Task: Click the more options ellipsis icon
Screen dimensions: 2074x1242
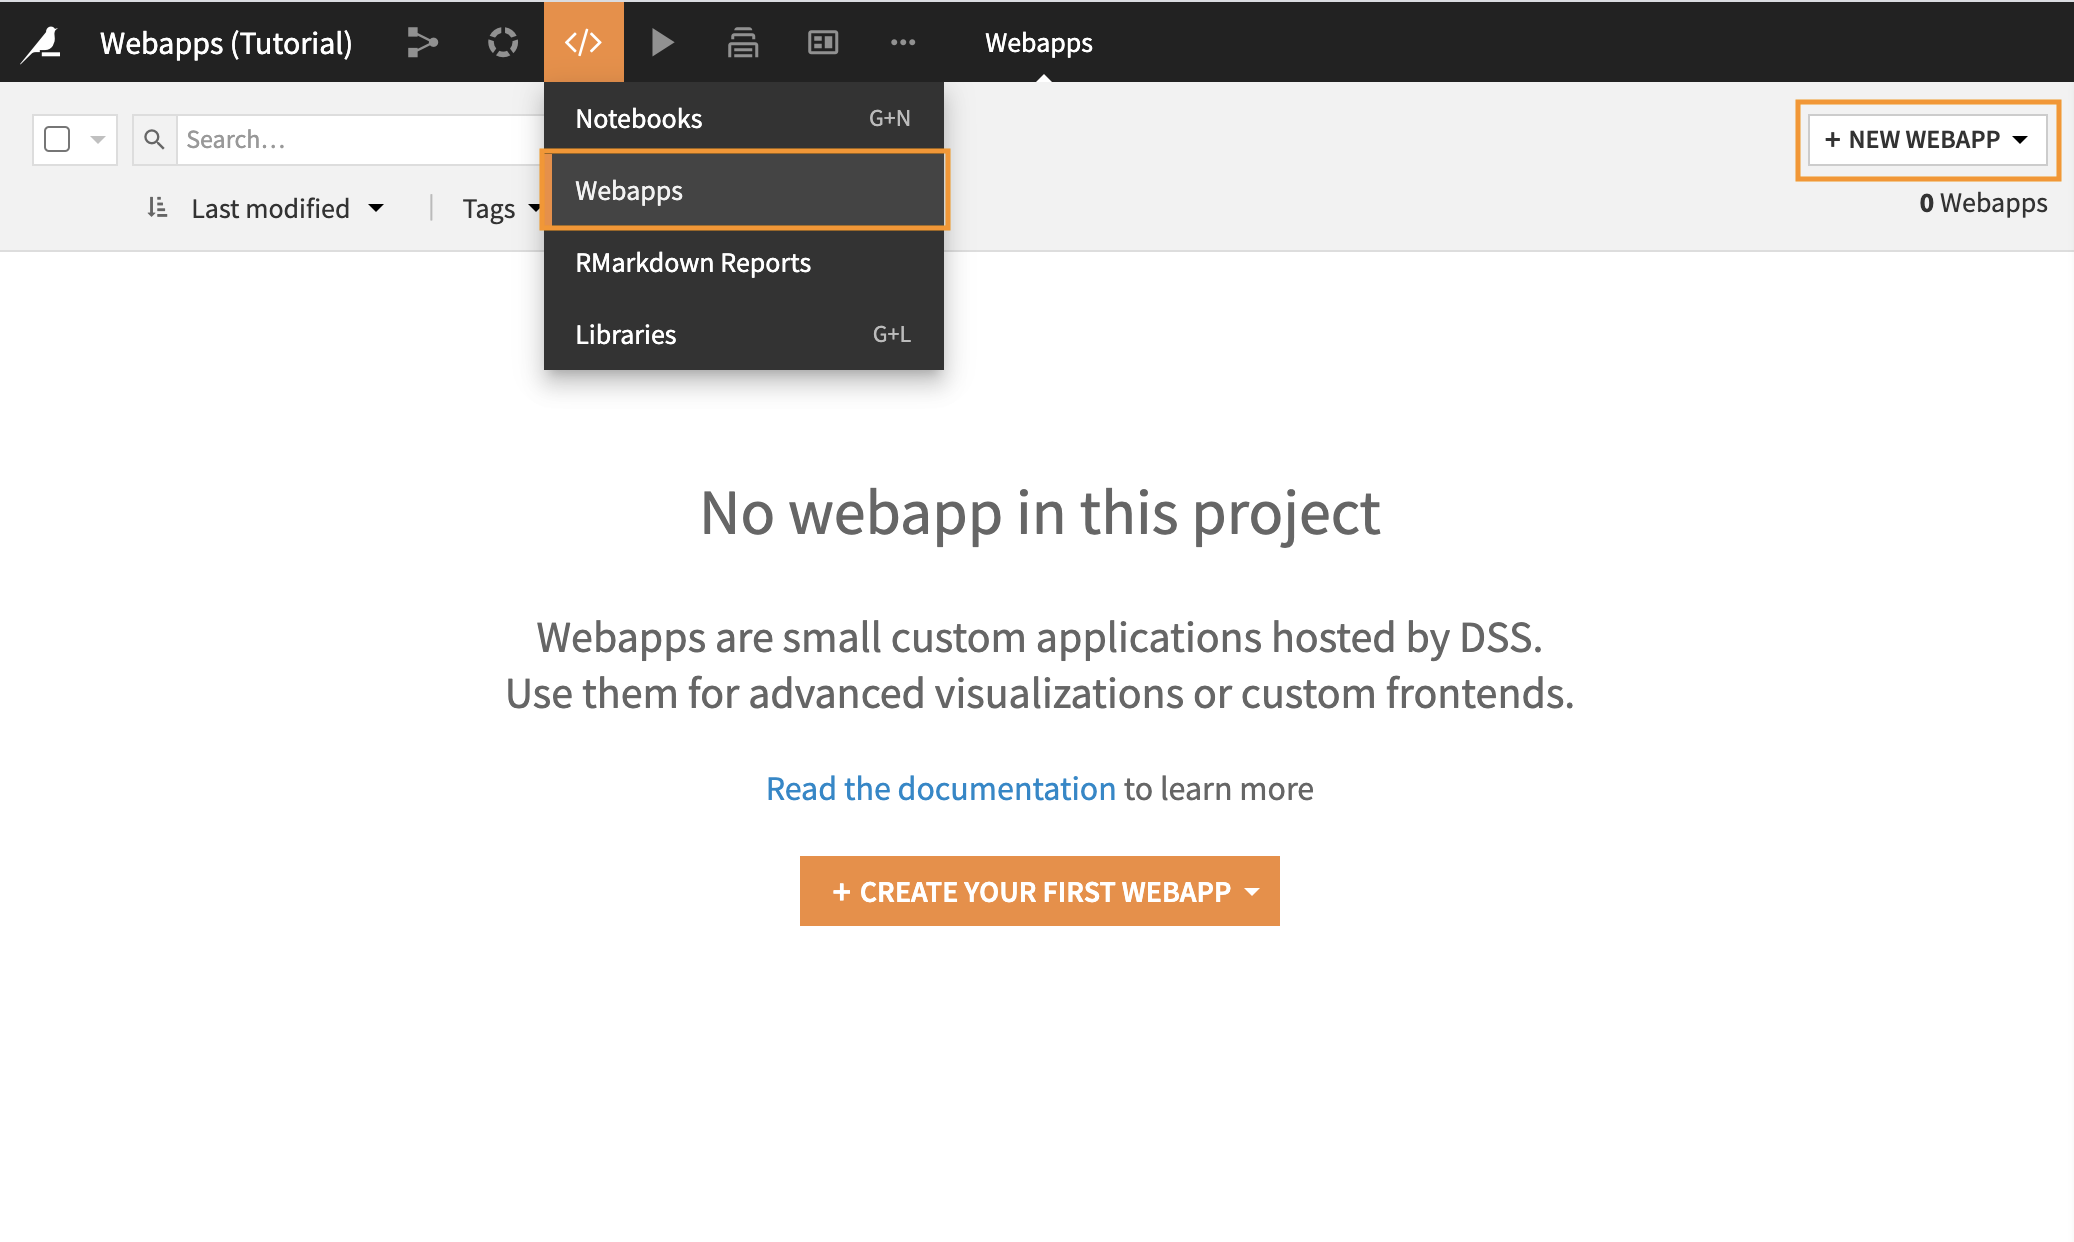Action: [902, 41]
